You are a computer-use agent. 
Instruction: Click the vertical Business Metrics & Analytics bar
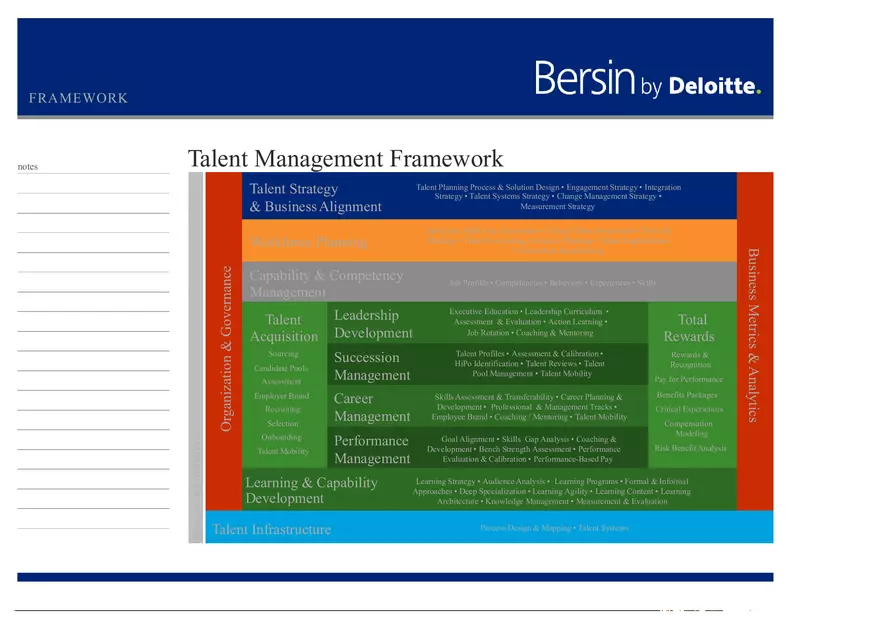point(754,335)
